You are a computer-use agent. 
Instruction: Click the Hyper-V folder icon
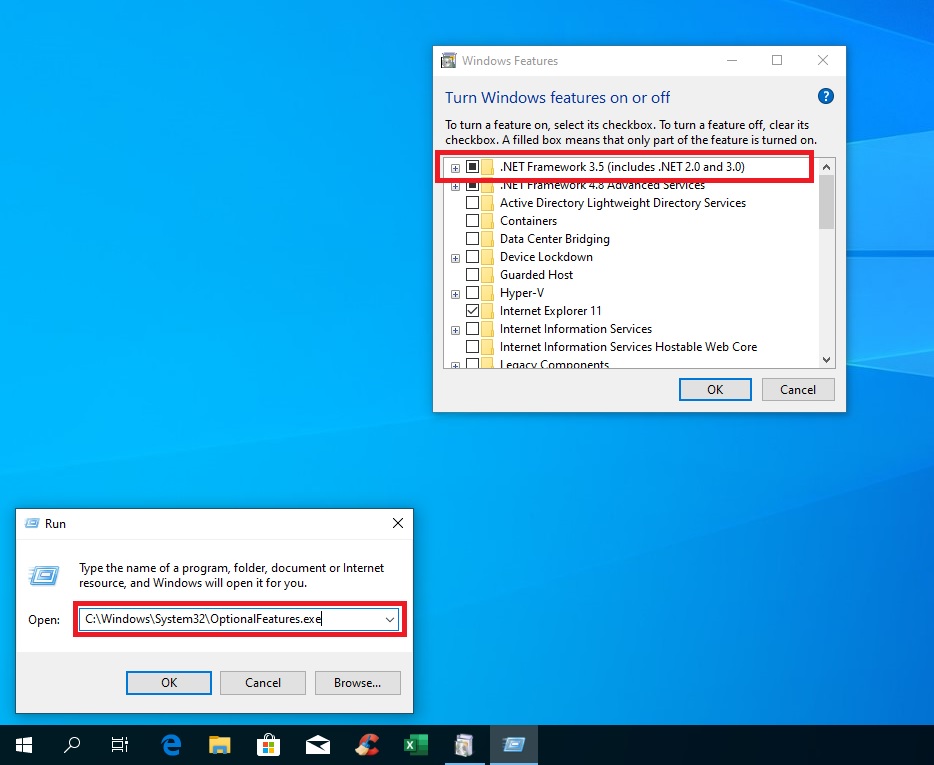coord(487,293)
